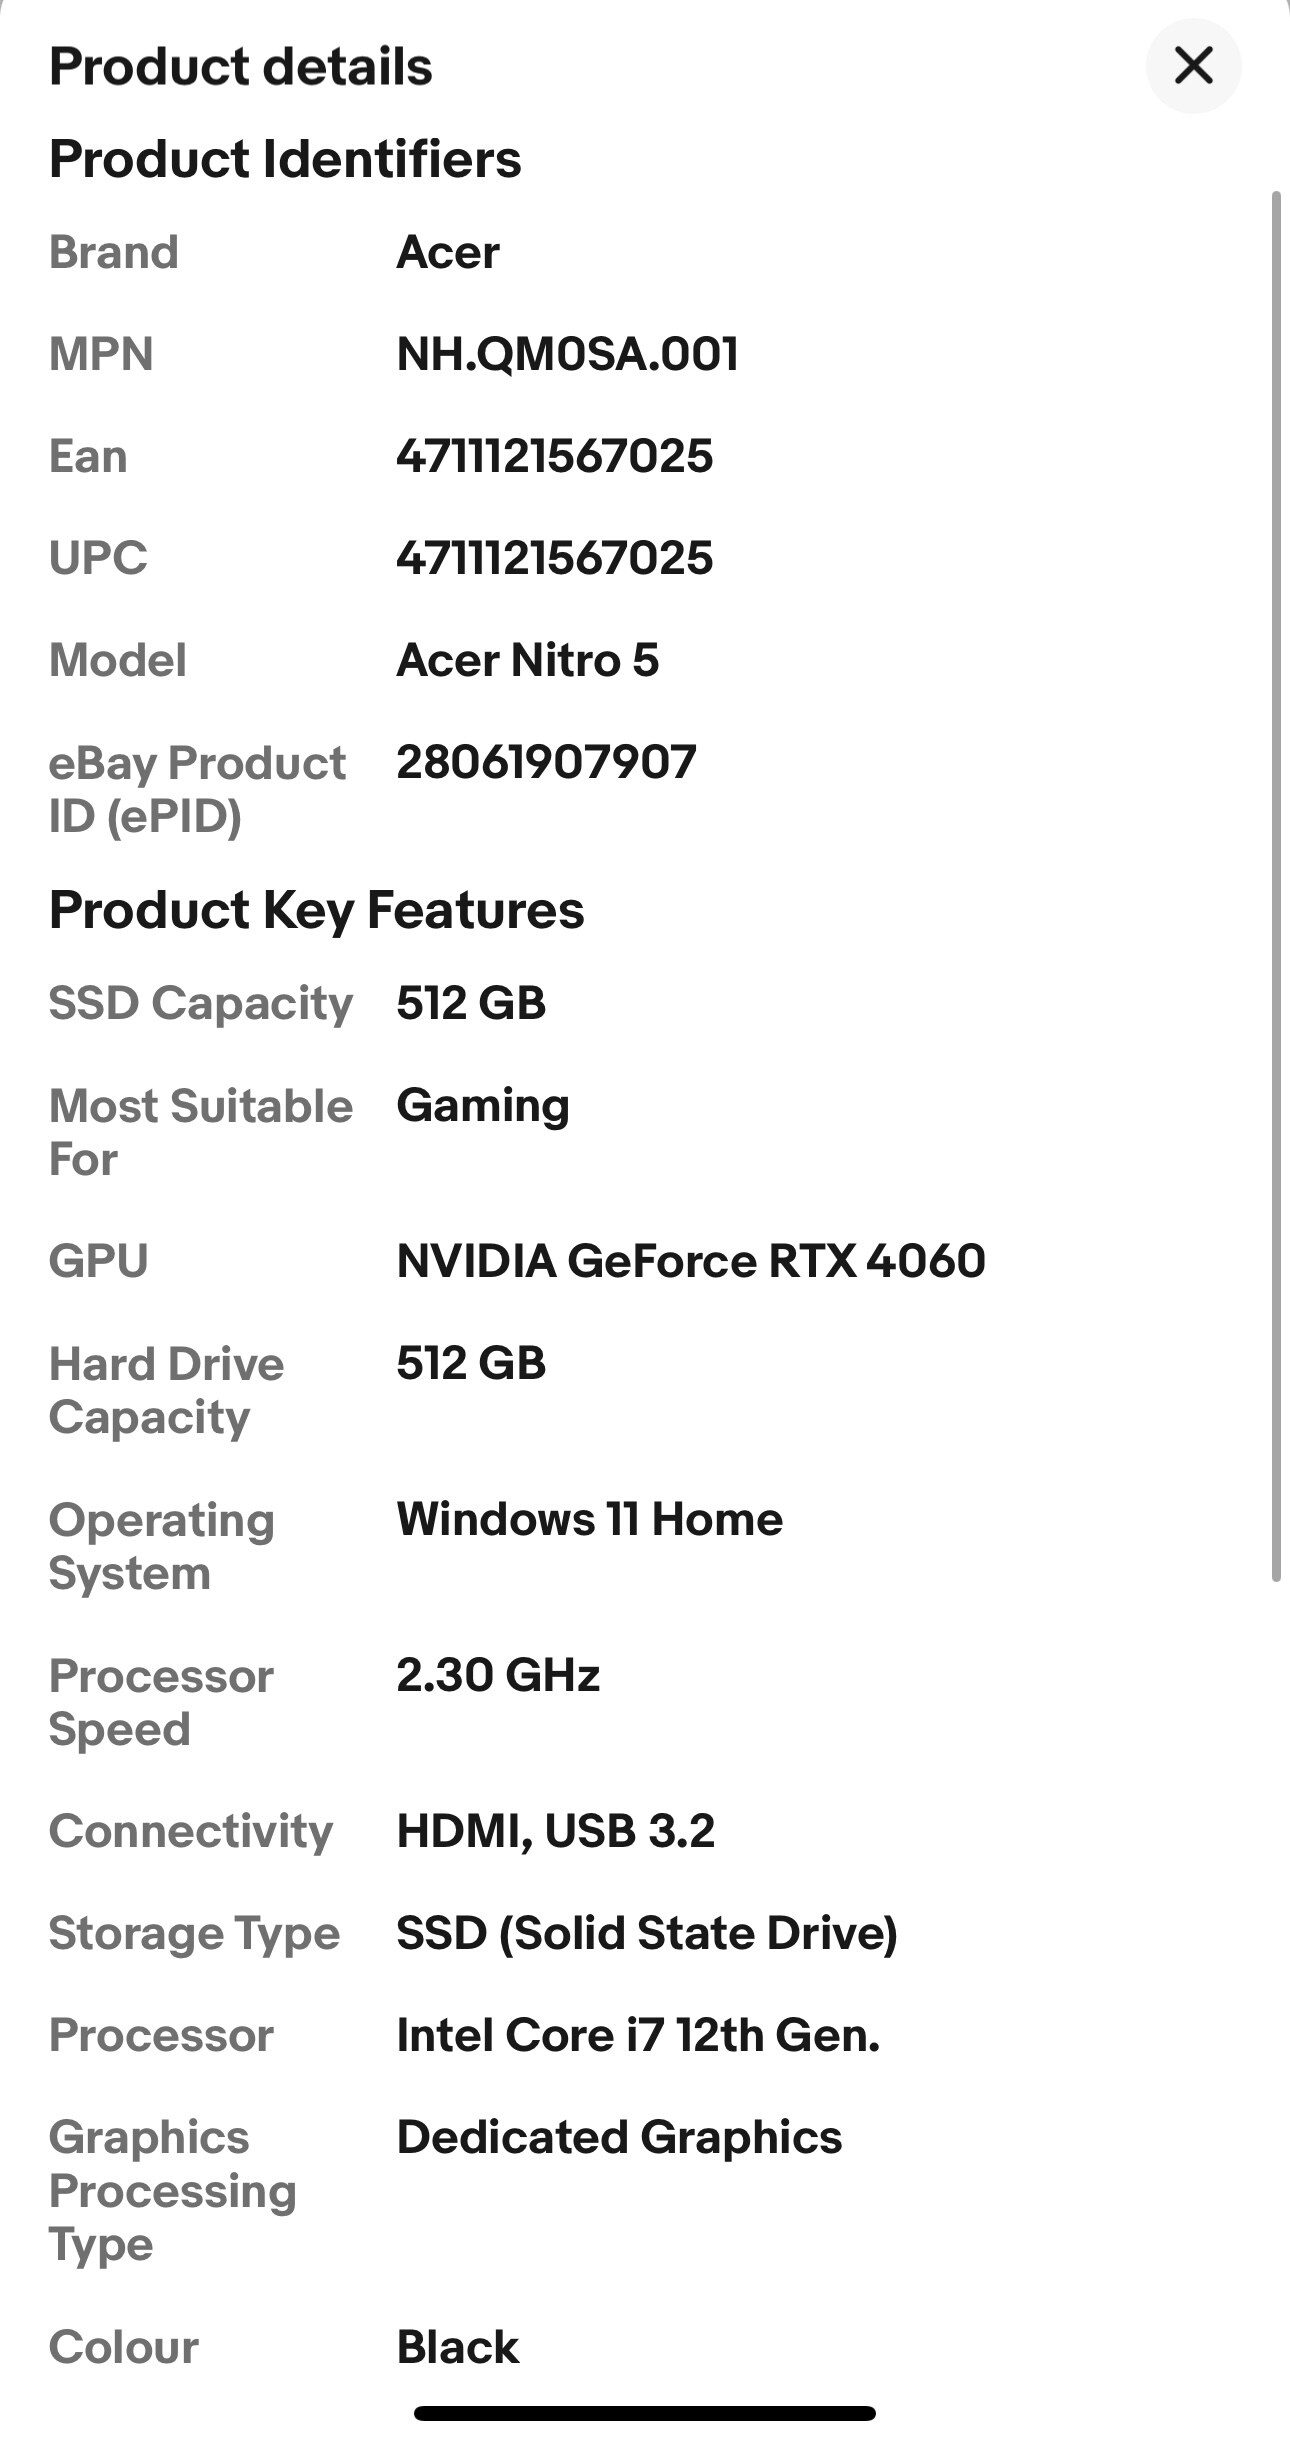Tap the Product Key Features heading
The width and height of the screenshot is (1290, 2445).
pos(317,910)
